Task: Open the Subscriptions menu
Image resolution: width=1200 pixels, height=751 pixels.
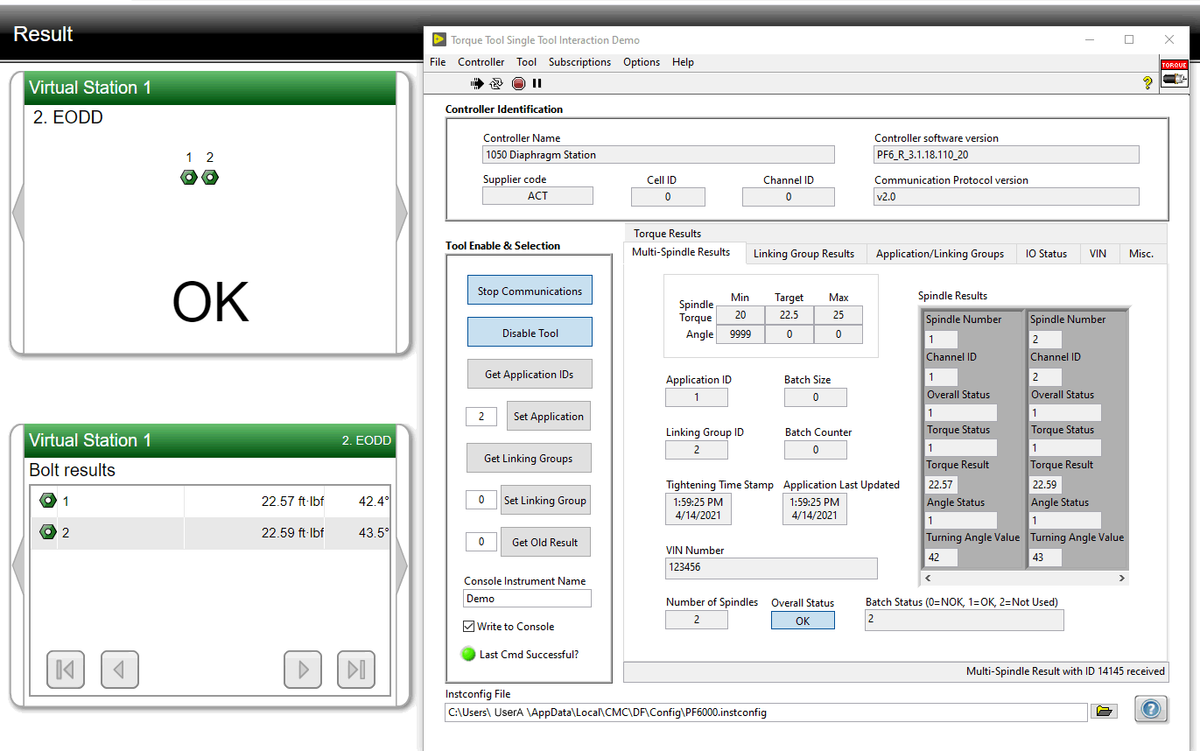Action: point(578,61)
